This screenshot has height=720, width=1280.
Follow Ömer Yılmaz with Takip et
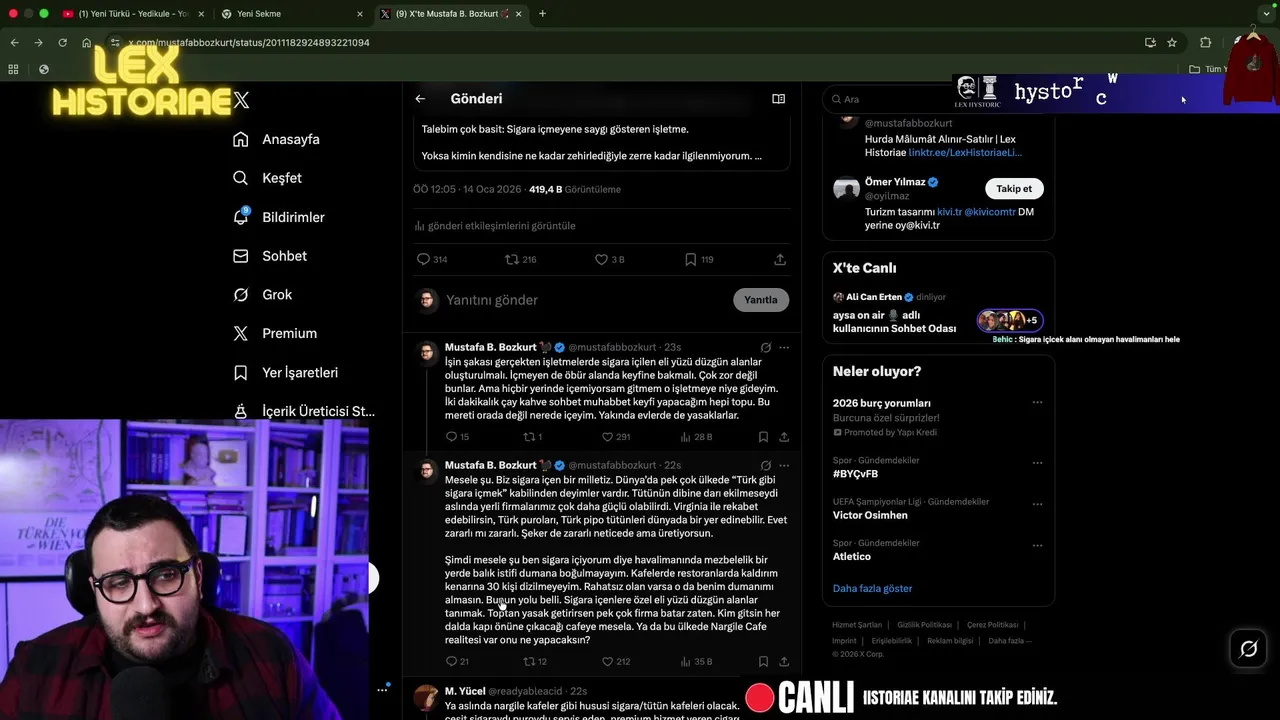click(1014, 188)
